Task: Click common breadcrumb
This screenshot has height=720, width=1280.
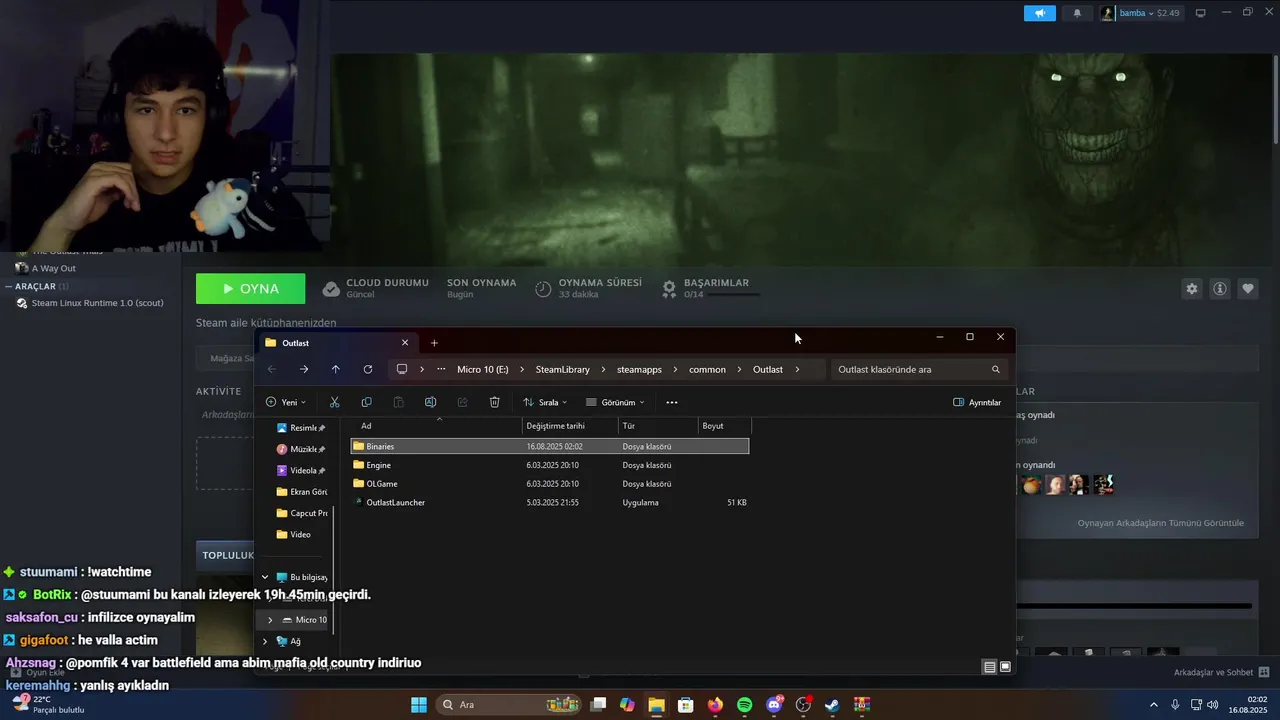Action: (707, 369)
